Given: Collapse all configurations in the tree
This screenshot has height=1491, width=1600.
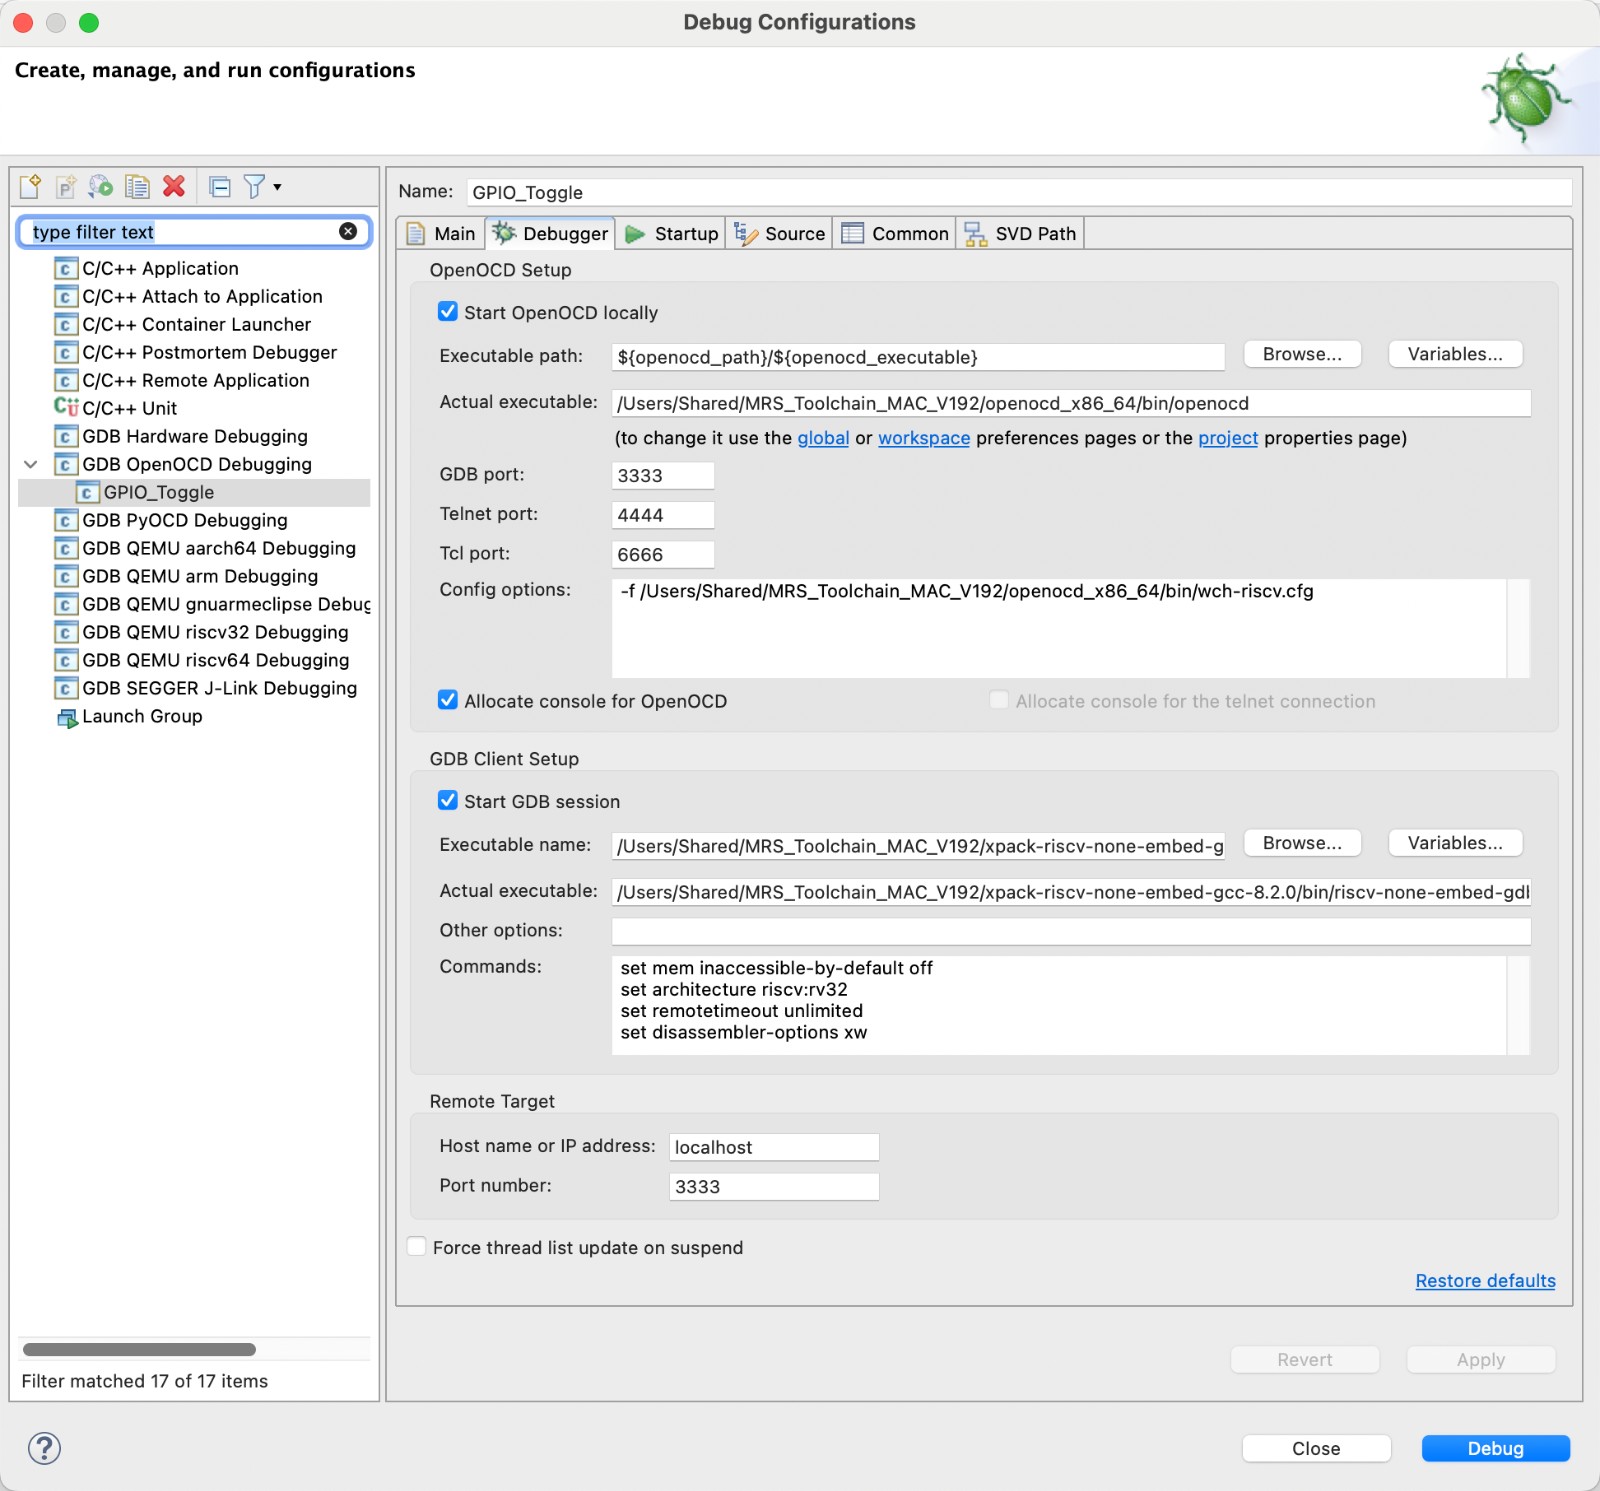Looking at the screenshot, I should [220, 186].
